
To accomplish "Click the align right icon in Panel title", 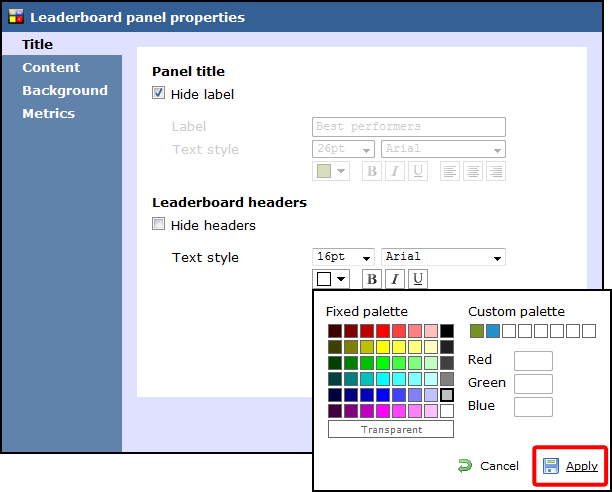I will pyautogui.click(x=495, y=171).
